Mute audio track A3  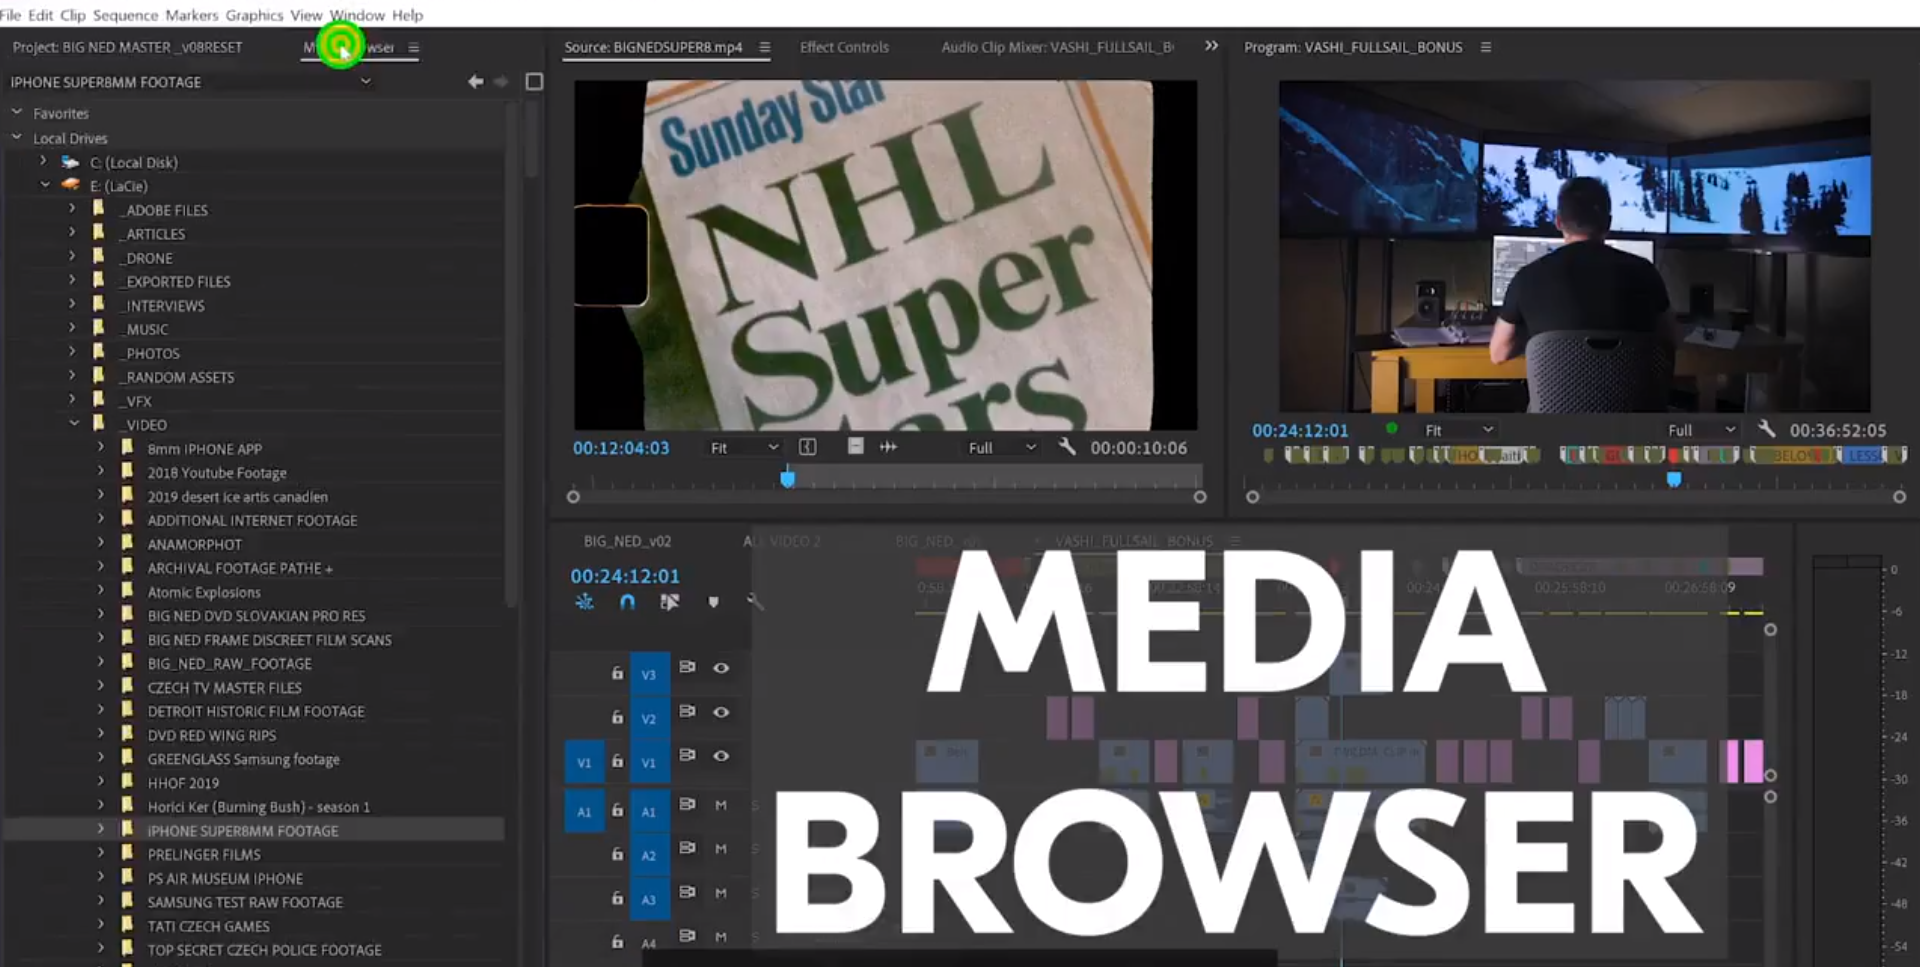coord(721,893)
